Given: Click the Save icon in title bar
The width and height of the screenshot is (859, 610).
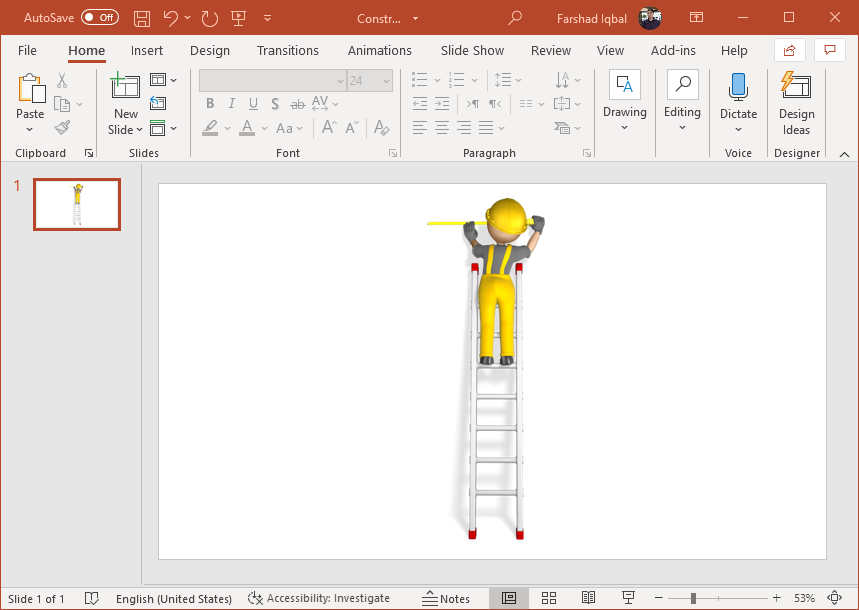Looking at the screenshot, I should click(142, 18).
